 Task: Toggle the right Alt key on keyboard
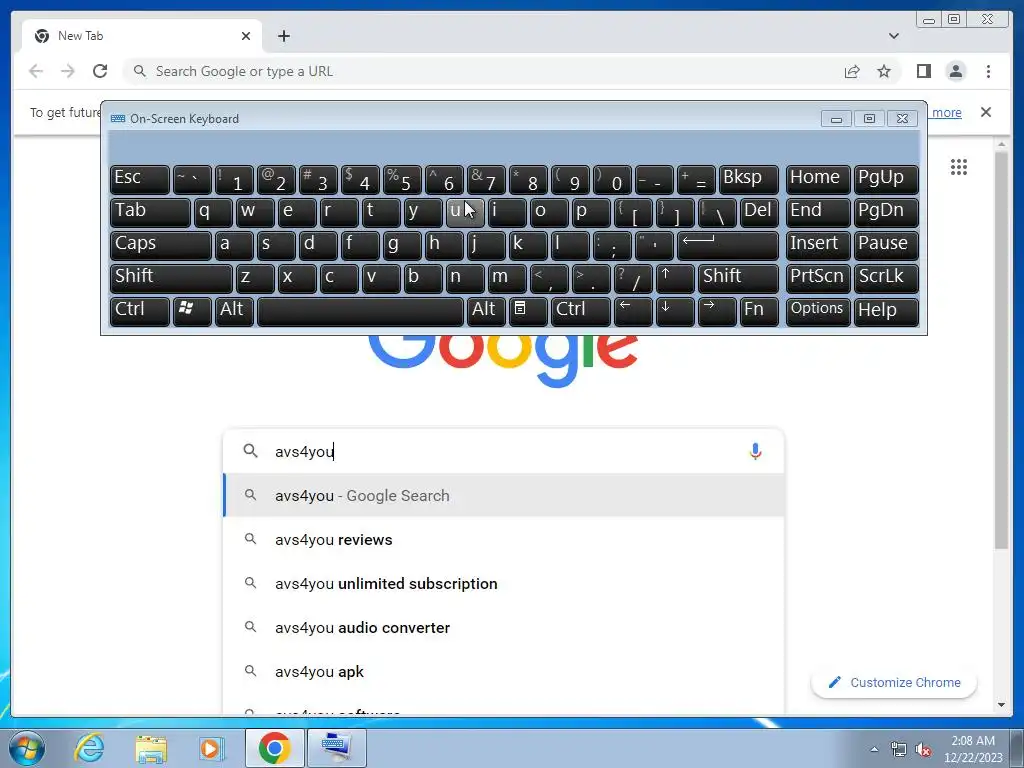[x=486, y=311]
